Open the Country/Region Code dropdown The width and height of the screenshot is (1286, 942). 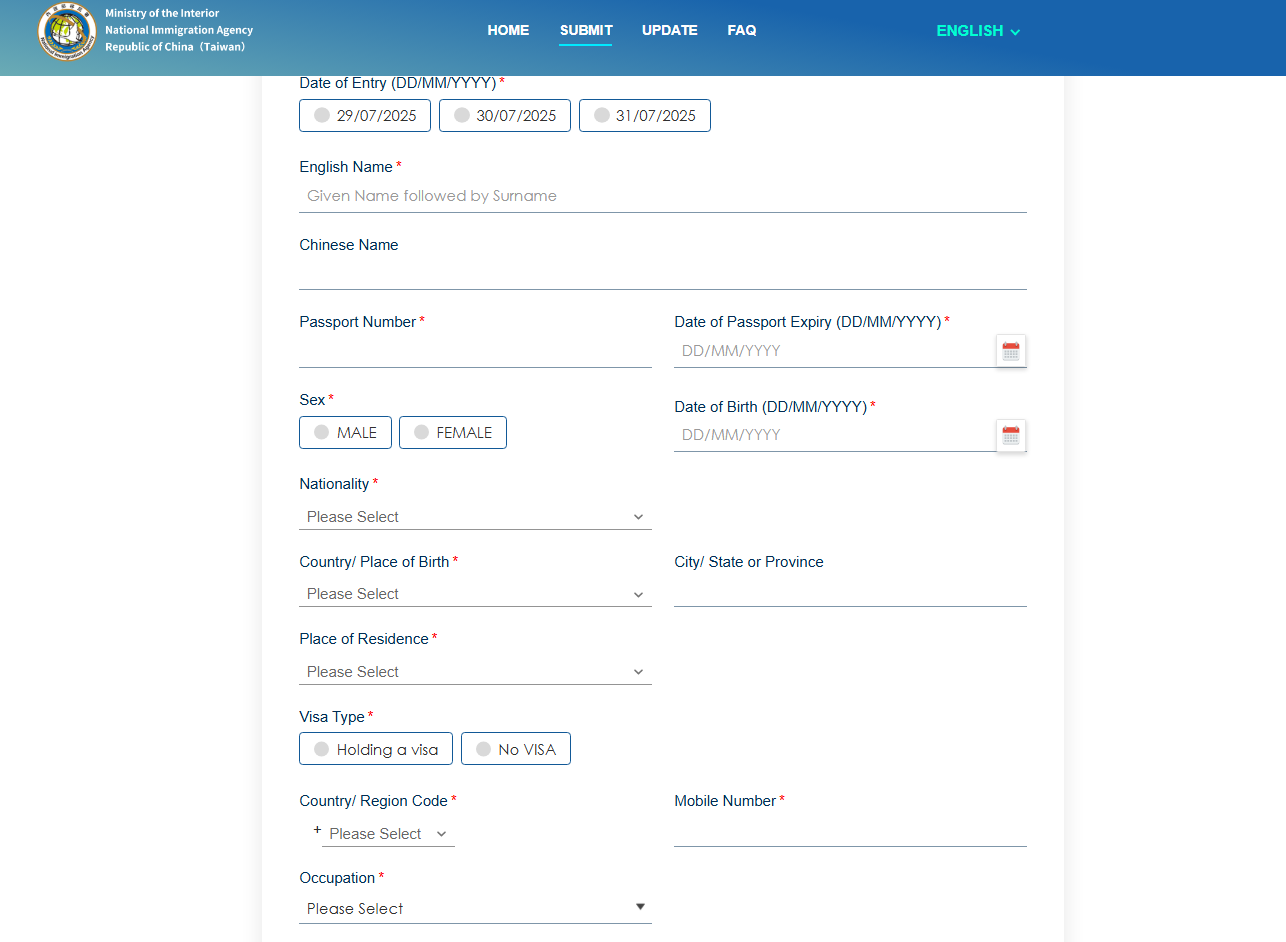tap(388, 834)
